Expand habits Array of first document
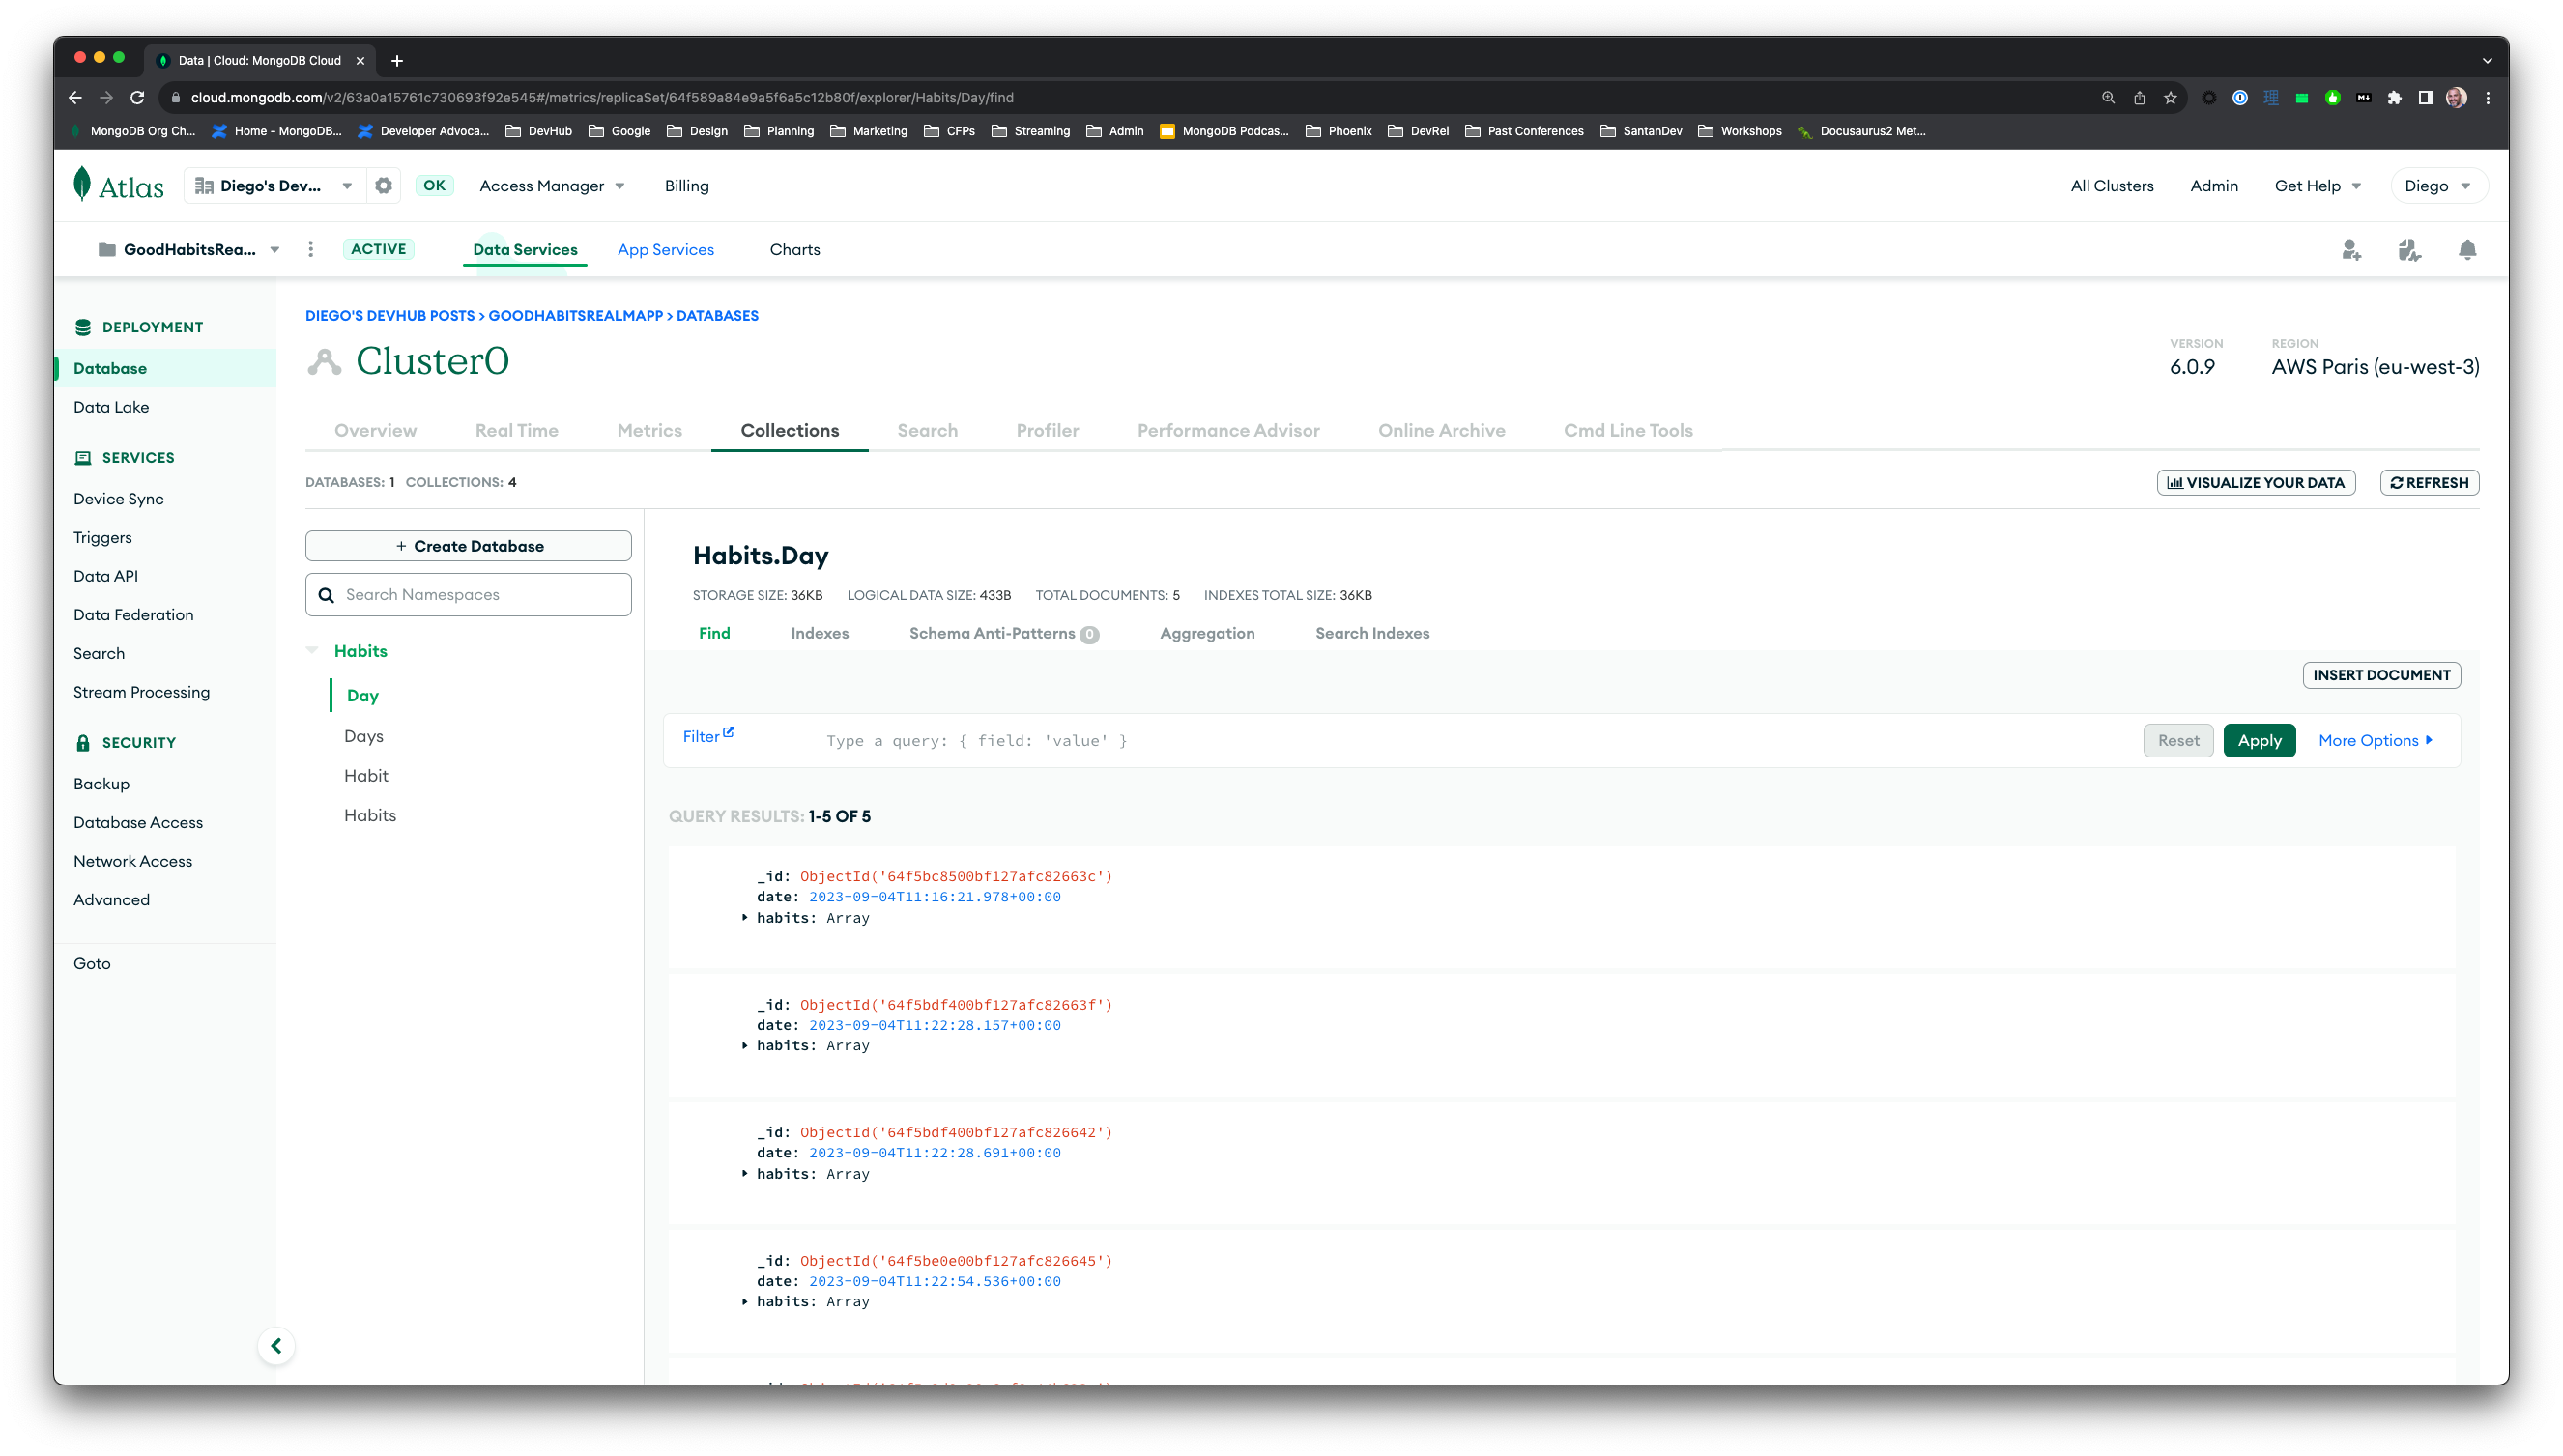2563x1456 pixels. [x=745, y=917]
